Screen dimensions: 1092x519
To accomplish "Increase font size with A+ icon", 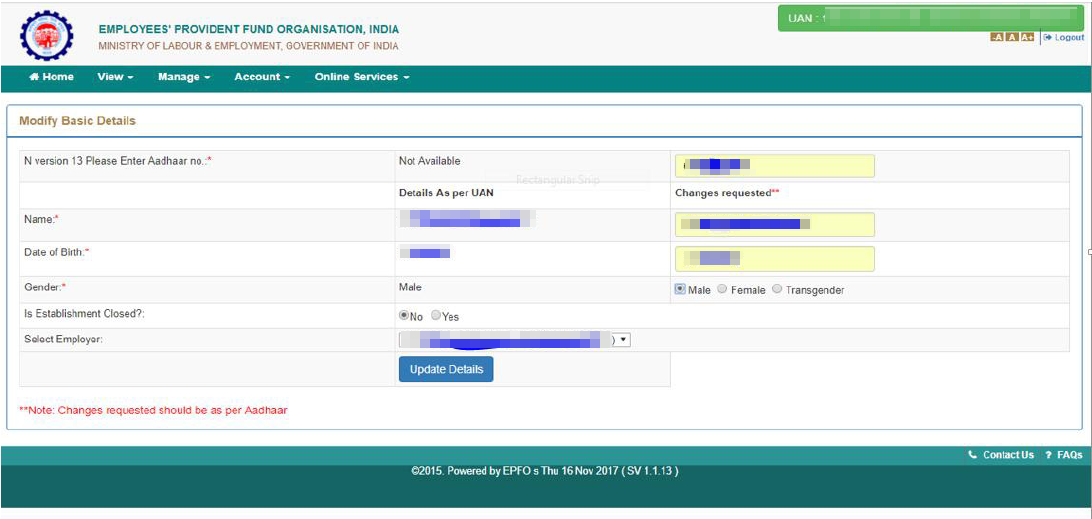I will click(x=1027, y=38).
